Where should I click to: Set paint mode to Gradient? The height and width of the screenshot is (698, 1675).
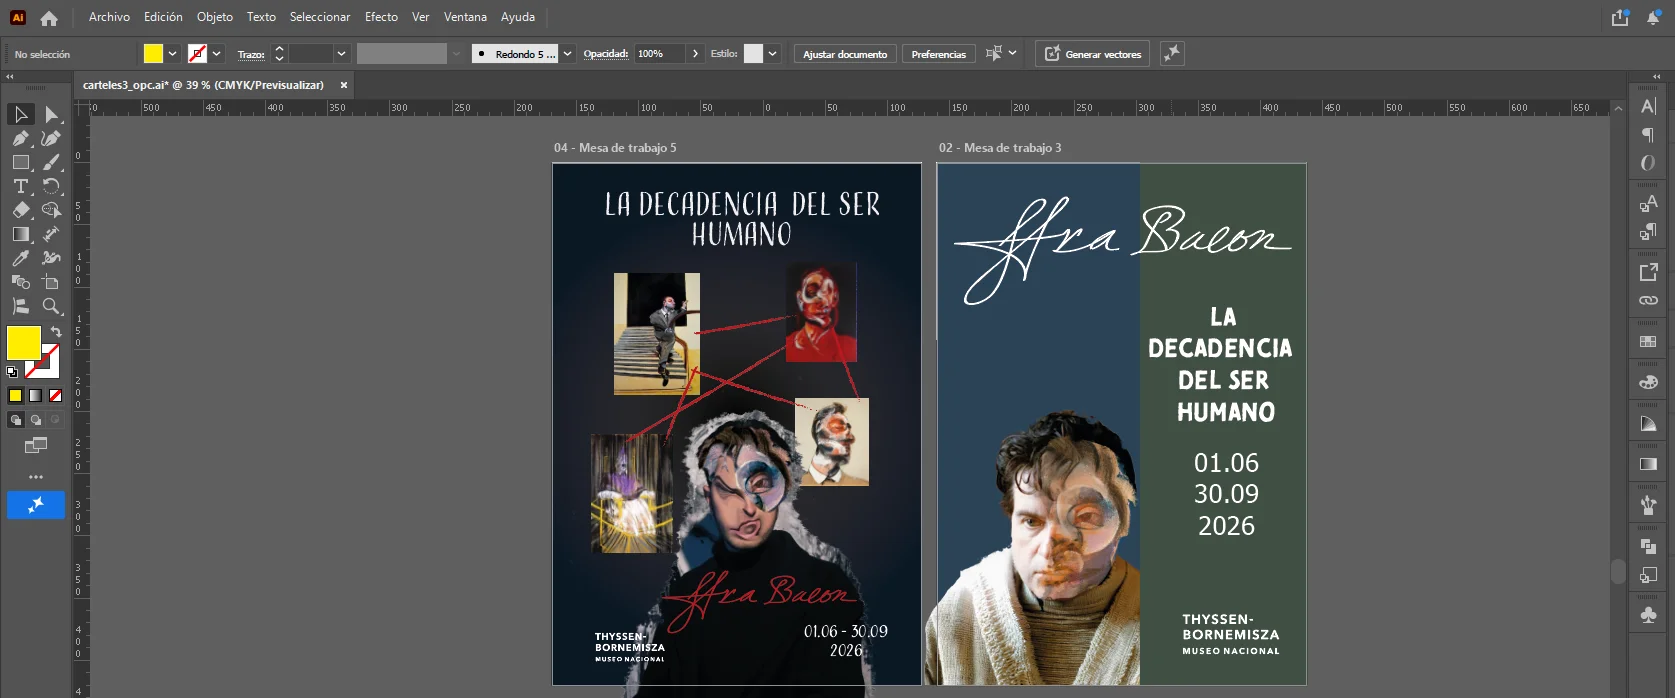point(36,396)
